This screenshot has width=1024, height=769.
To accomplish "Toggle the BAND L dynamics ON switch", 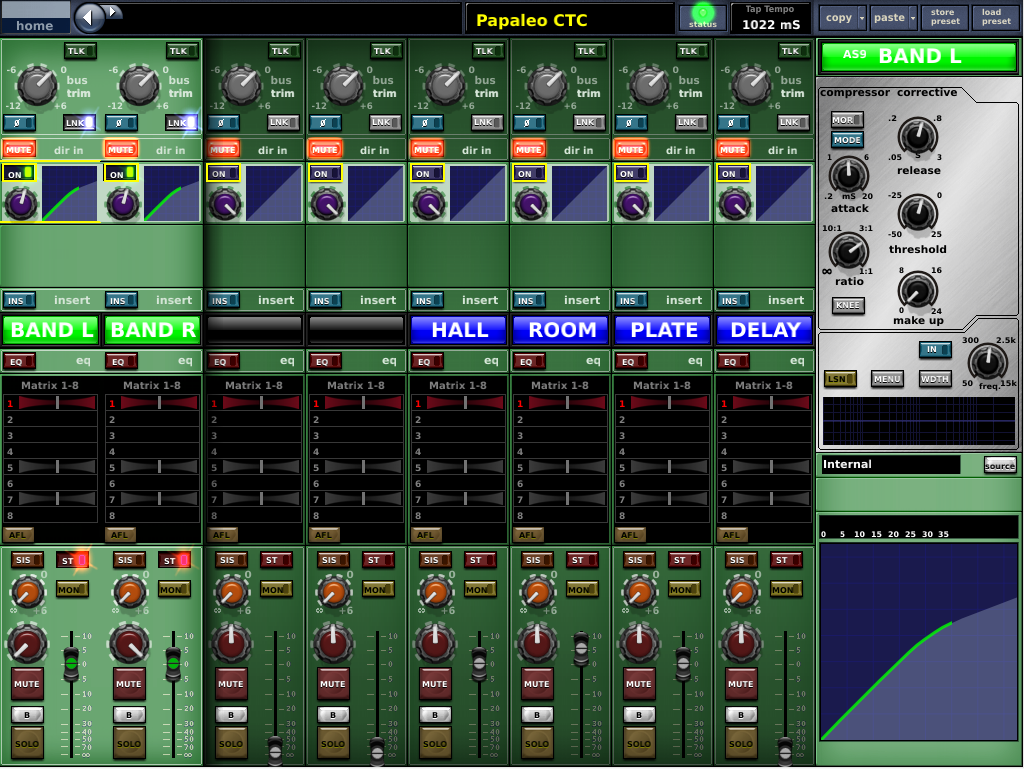I will click(19, 173).
